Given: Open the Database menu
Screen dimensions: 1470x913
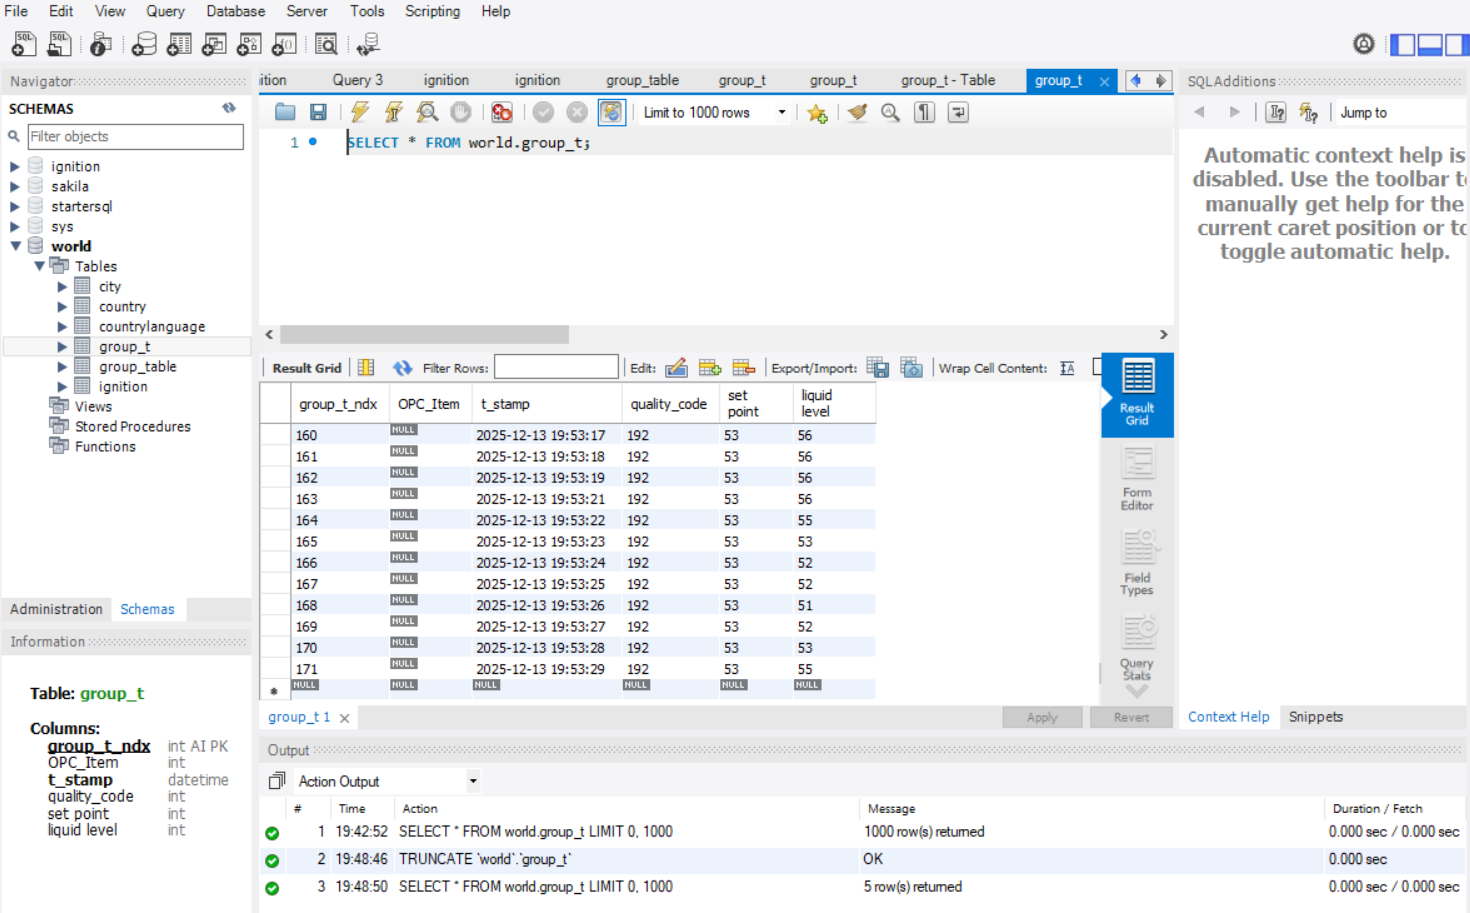Looking at the screenshot, I should click(x=235, y=11).
